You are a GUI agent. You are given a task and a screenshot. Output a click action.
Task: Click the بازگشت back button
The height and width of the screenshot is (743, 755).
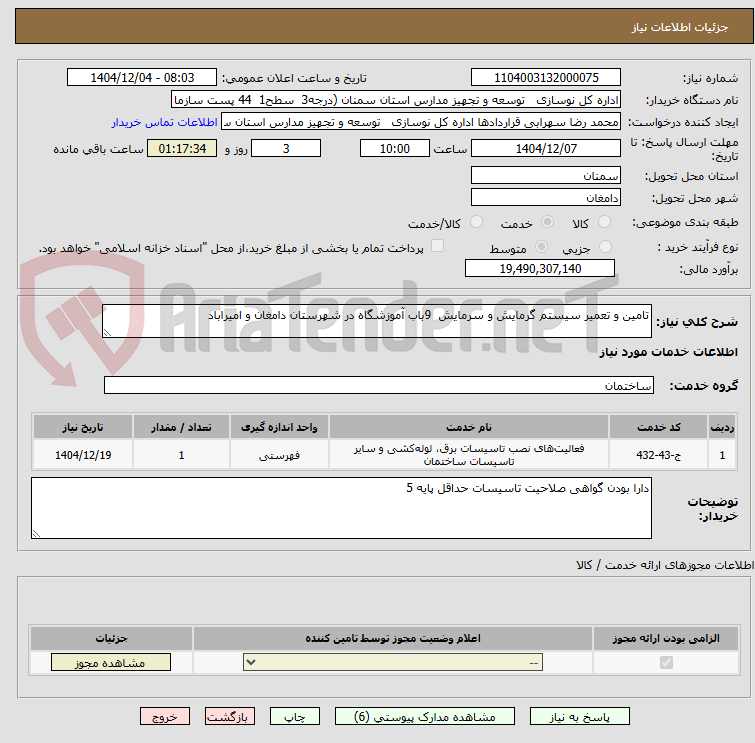(x=230, y=717)
